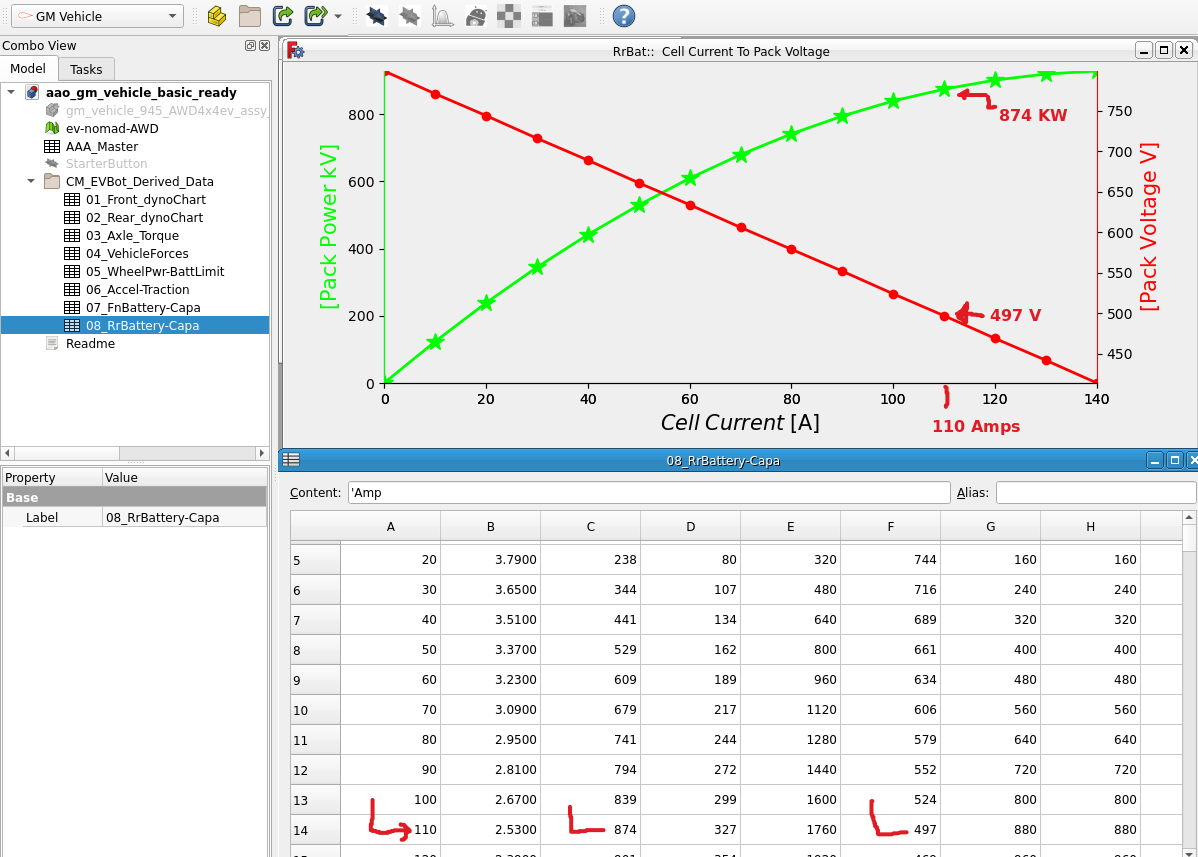This screenshot has height=857, width=1198.
Task: Click the yellow Create Part icon
Action: pos(217,16)
